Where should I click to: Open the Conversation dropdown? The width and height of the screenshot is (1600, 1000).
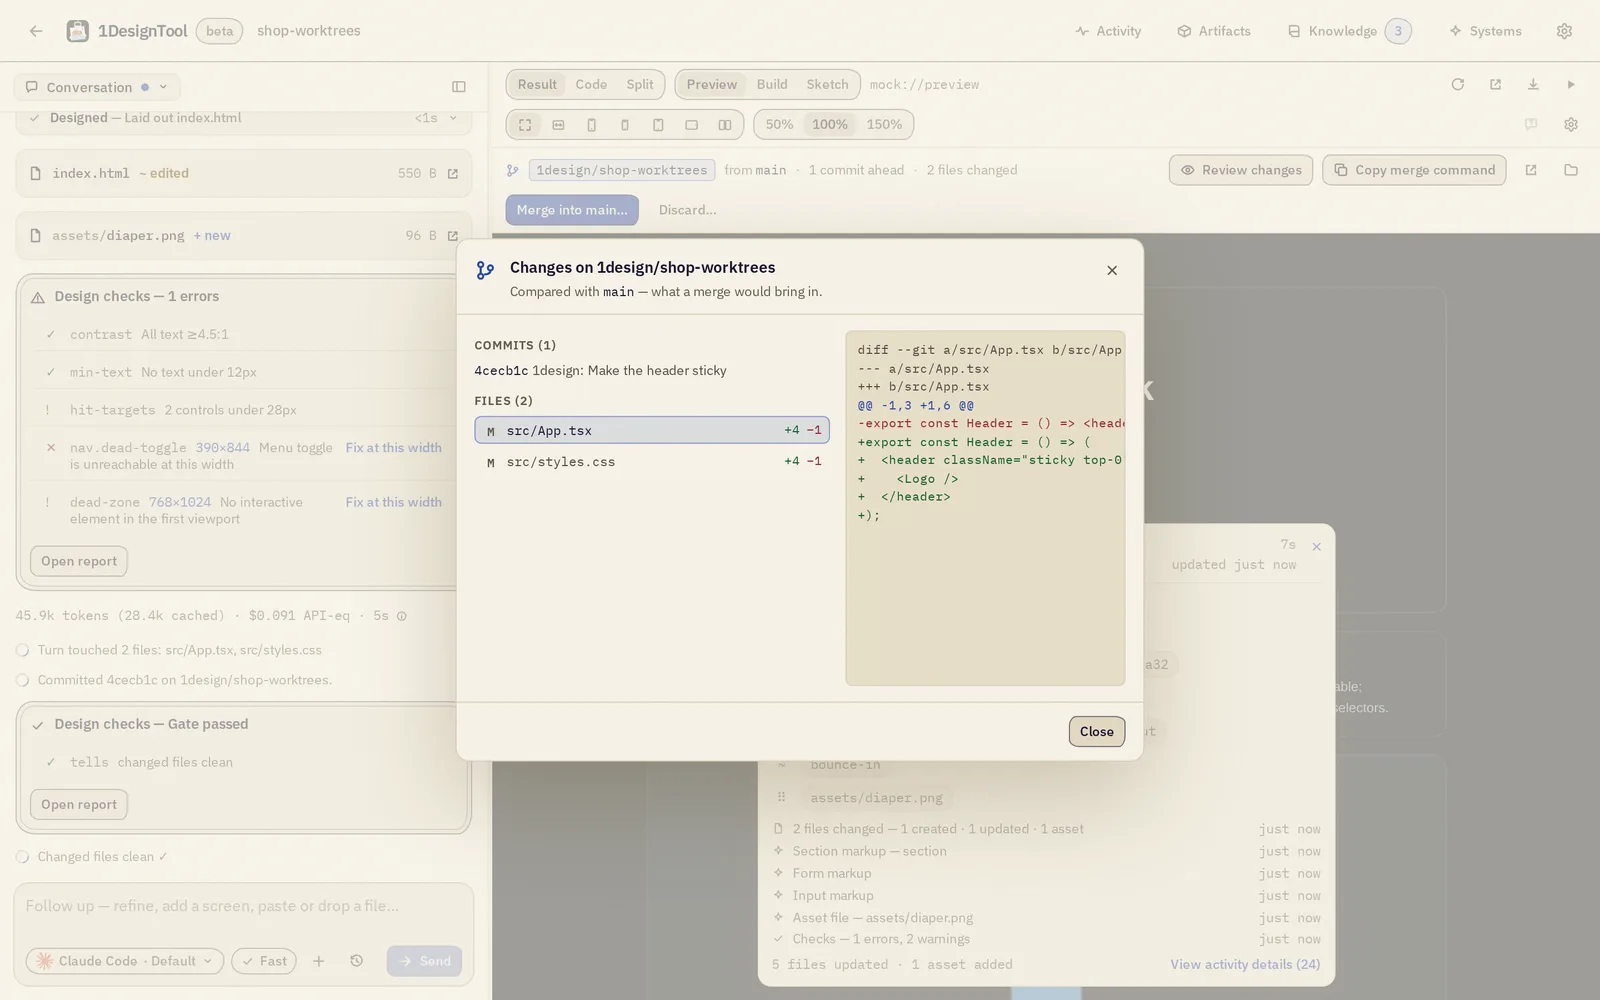[x=97, y=87]
